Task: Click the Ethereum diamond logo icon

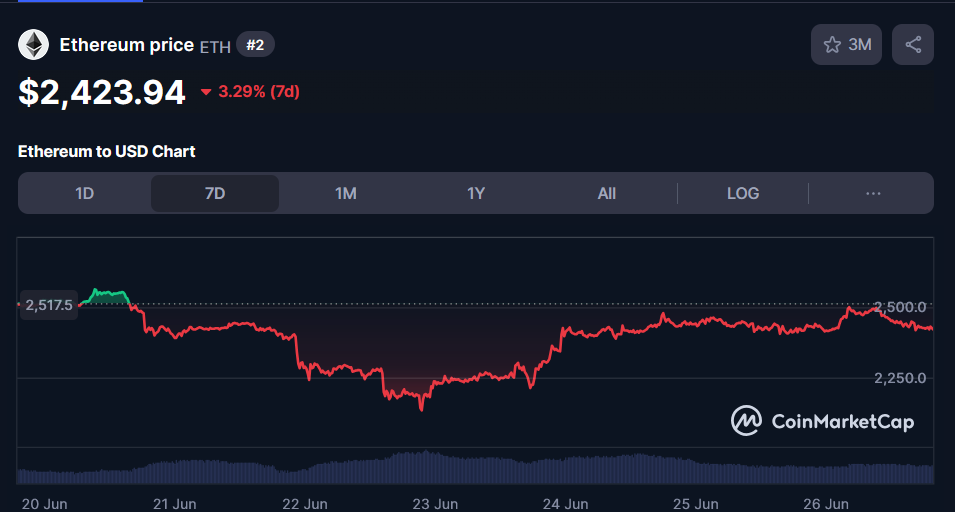Action: tap(33, 44)
